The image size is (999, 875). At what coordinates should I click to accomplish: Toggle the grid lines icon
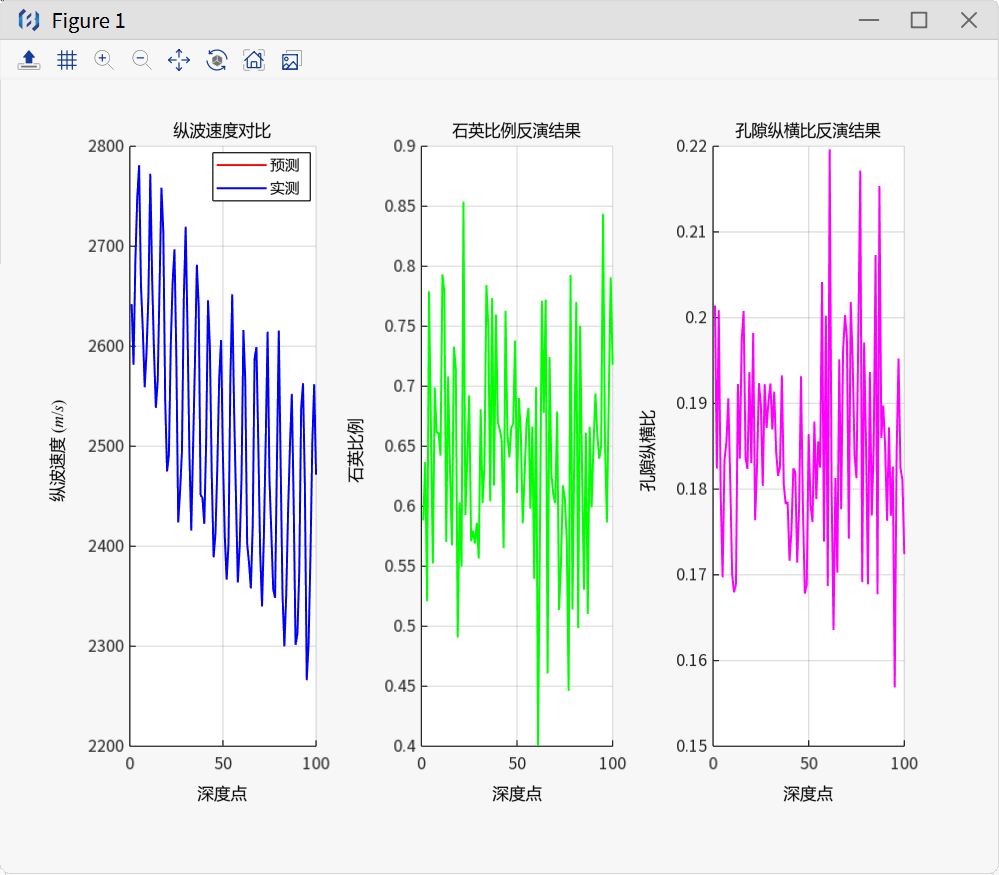coord(66,61)
